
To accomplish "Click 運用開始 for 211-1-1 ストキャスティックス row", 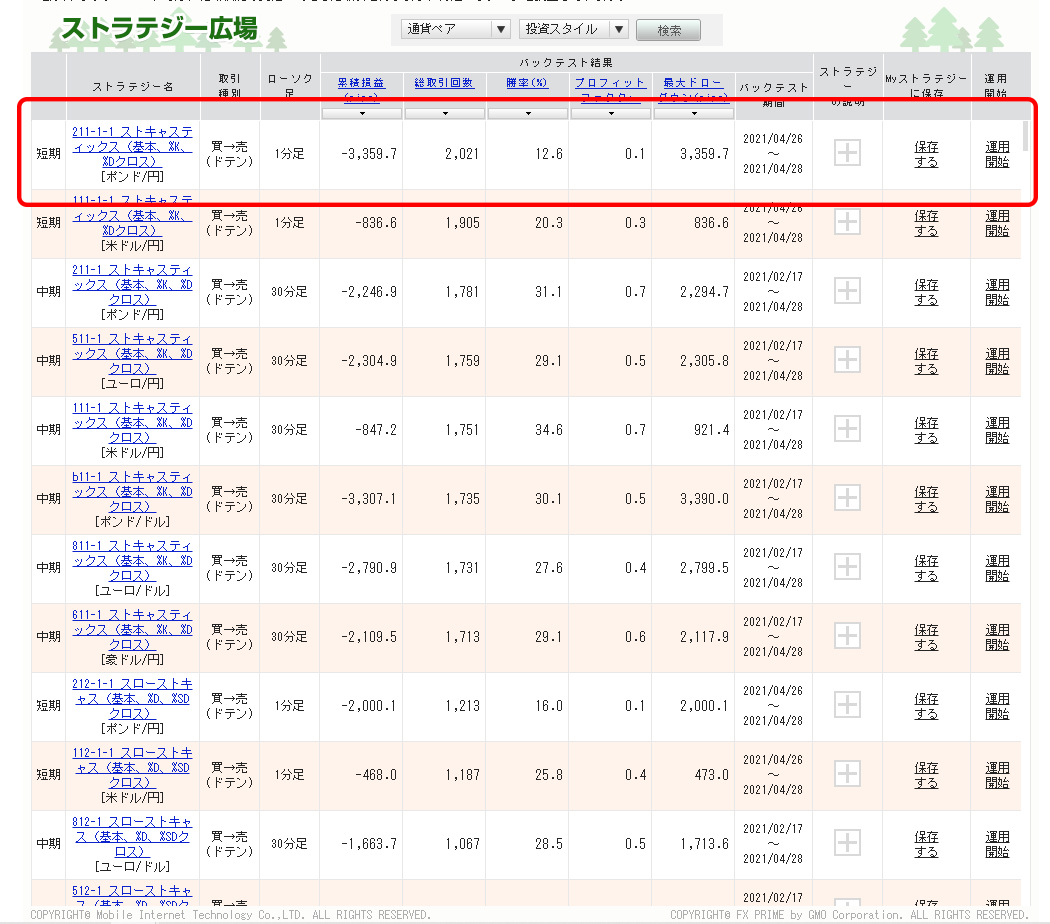I will point(997,154).
